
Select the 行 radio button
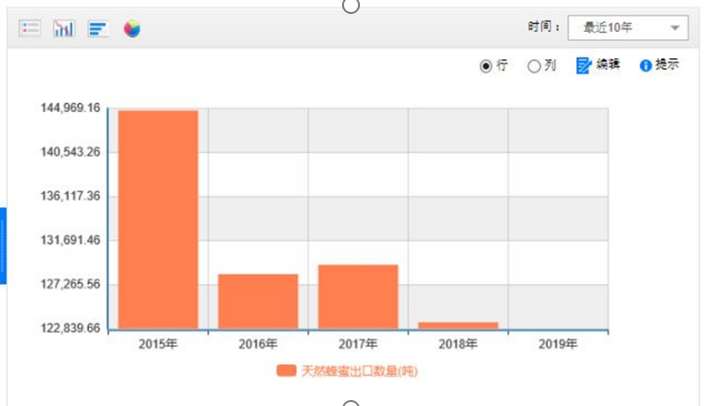tap(485, 66)
